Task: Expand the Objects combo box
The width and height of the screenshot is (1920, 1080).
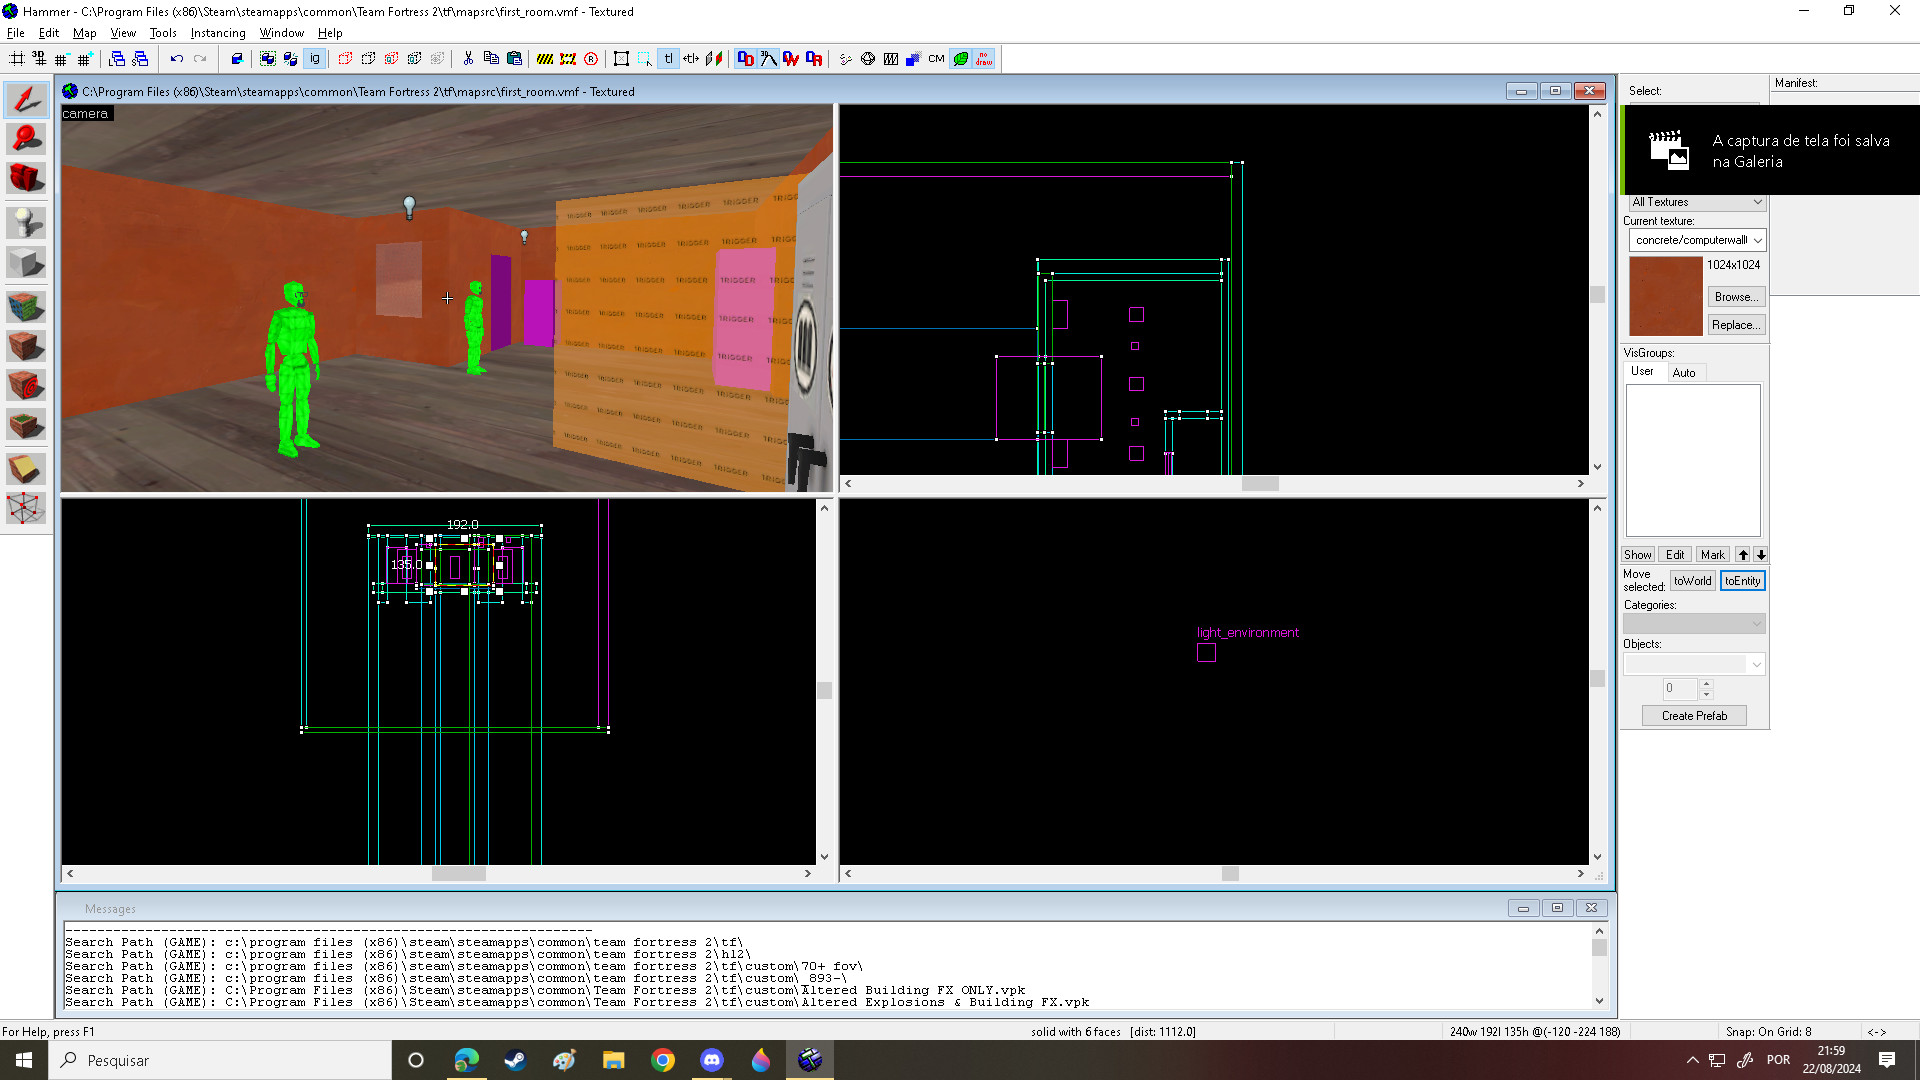Action: tap(1756, 664)
